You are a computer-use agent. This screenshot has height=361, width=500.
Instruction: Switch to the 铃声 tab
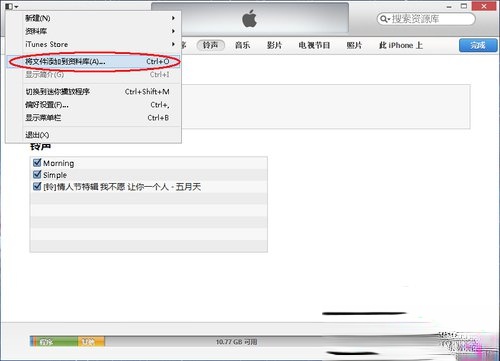(210, 45)
